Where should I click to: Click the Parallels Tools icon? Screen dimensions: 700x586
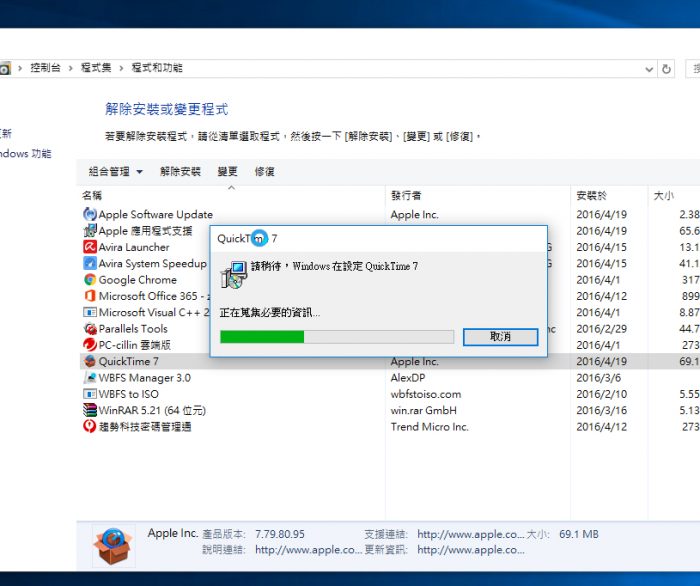[x=90, y=328]
